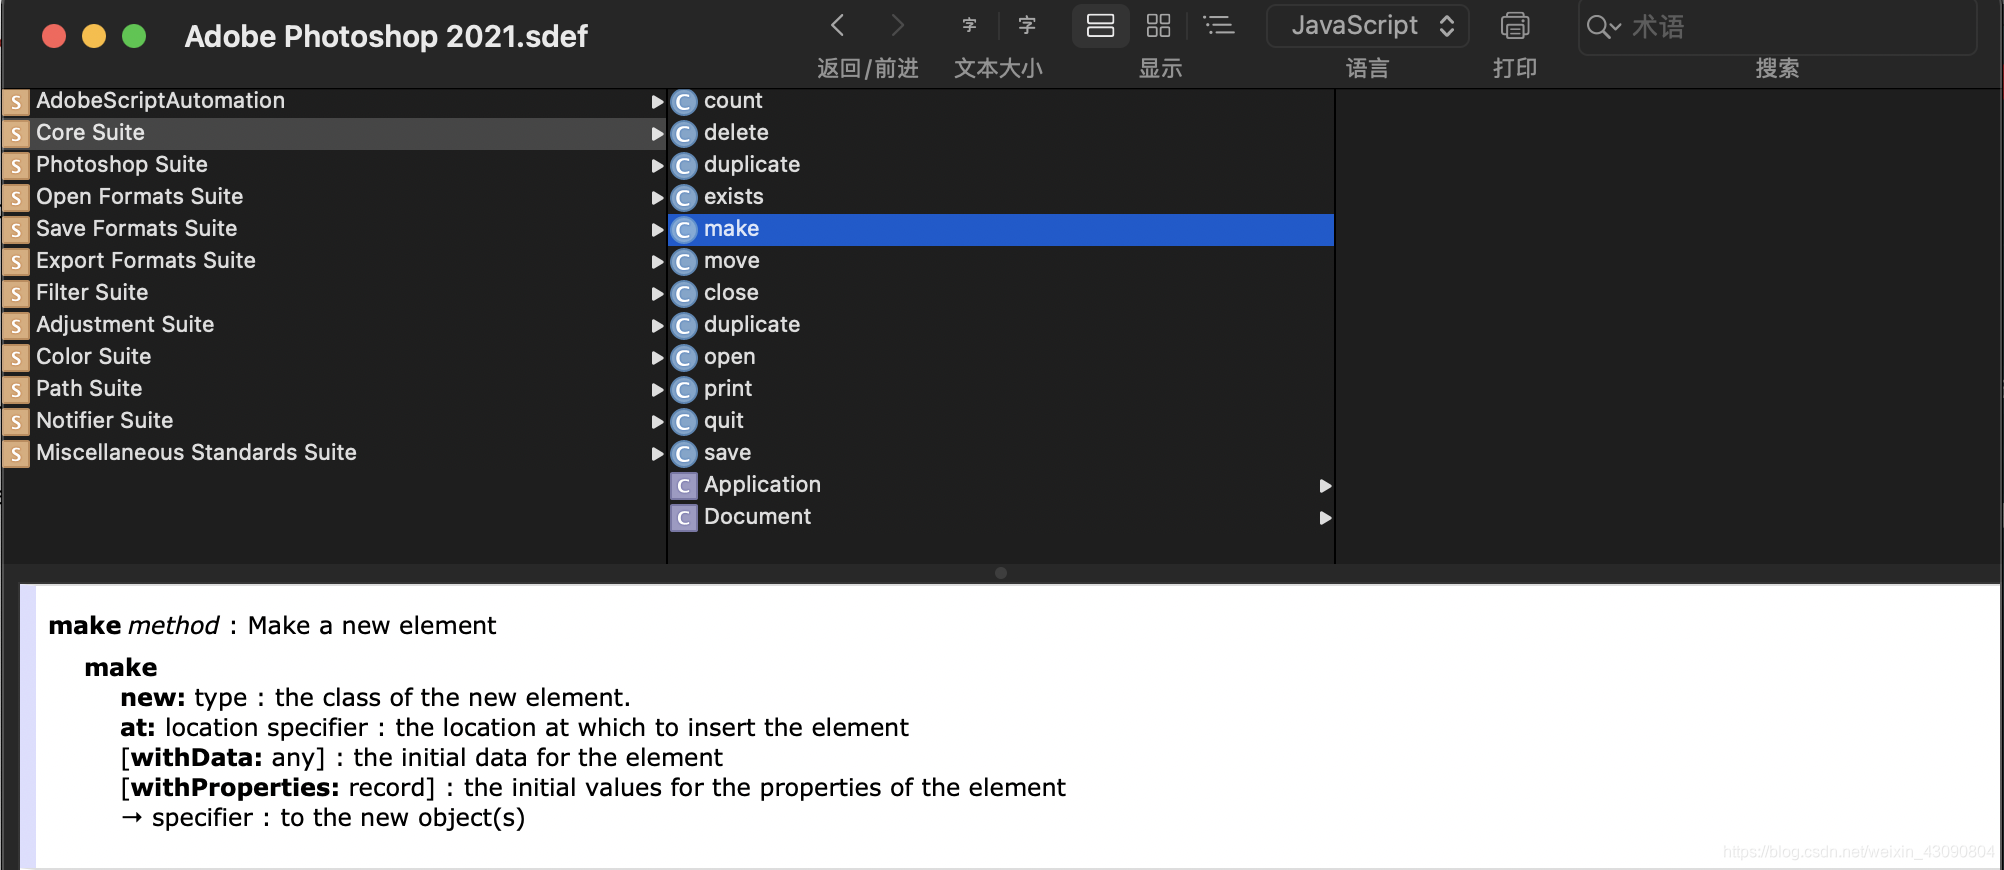Switch to the column browser view icon
The width and height of the screenshot is (2004, 870).
1100,25
